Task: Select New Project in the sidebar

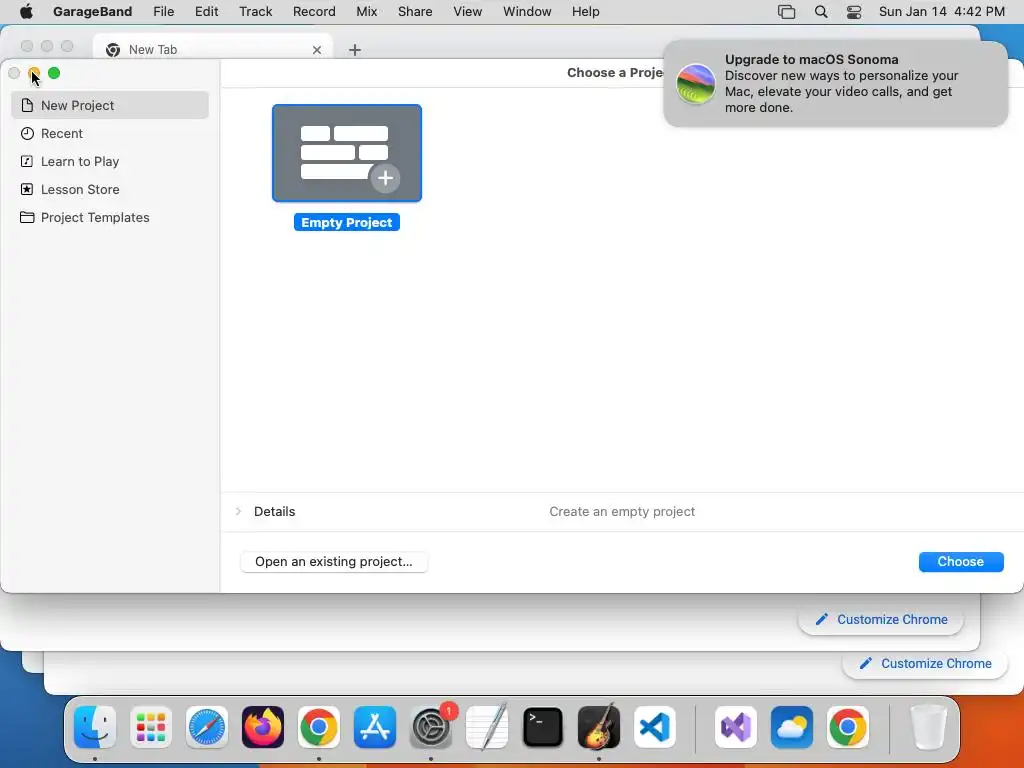Action: 110,105
